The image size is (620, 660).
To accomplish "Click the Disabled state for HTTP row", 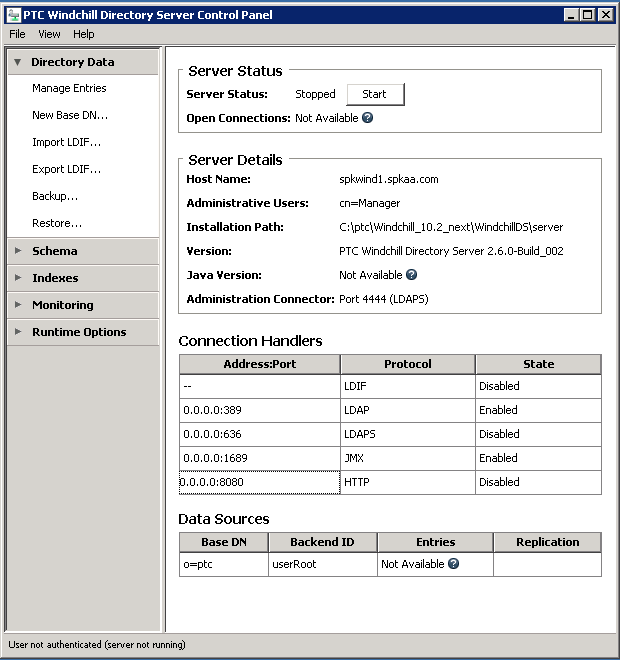I will pyautogui.click(x=538, y=482).
